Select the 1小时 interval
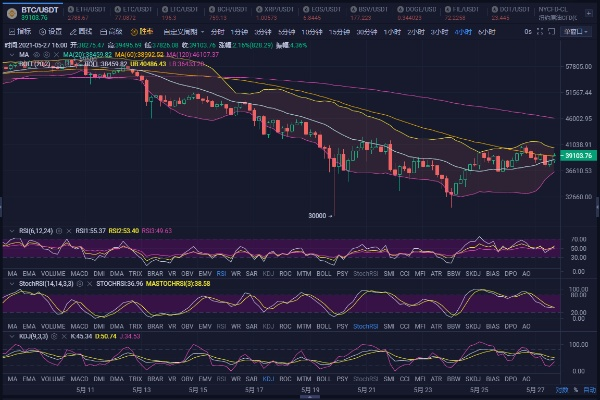600x400 pixels. pos(392,32)
